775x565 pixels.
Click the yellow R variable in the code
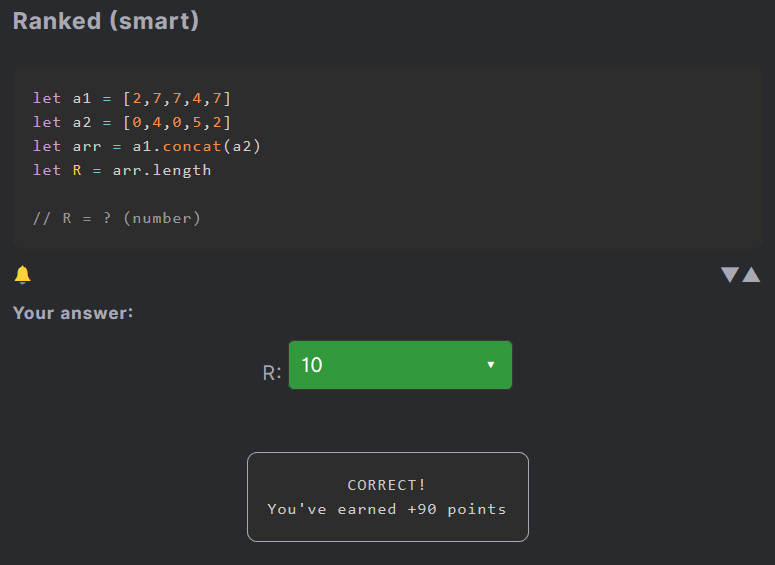(77, 171)
